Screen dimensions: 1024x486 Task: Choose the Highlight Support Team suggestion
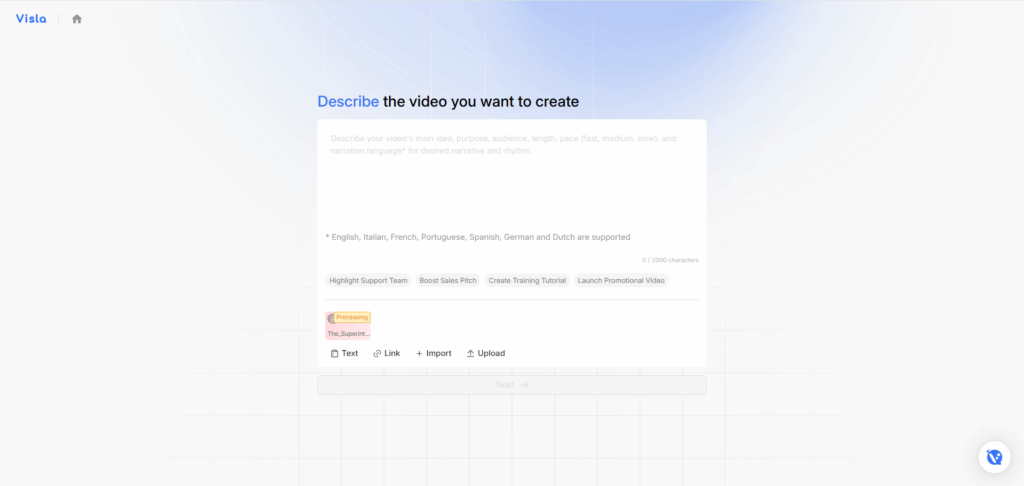click(x=368, y=280)
